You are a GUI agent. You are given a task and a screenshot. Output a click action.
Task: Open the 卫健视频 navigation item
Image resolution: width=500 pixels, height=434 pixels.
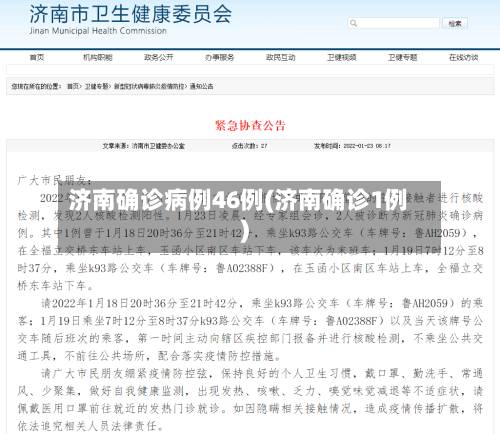pos(341,57)
